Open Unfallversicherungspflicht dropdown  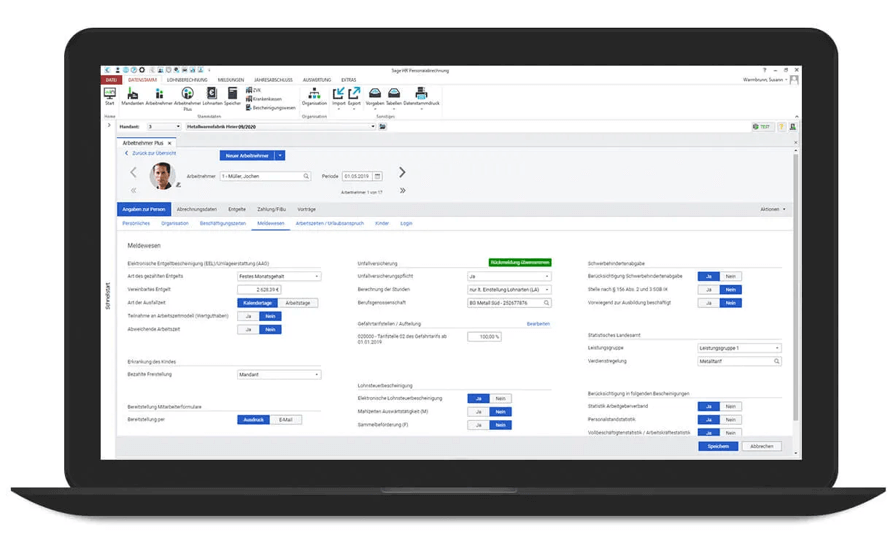point(509,276)
